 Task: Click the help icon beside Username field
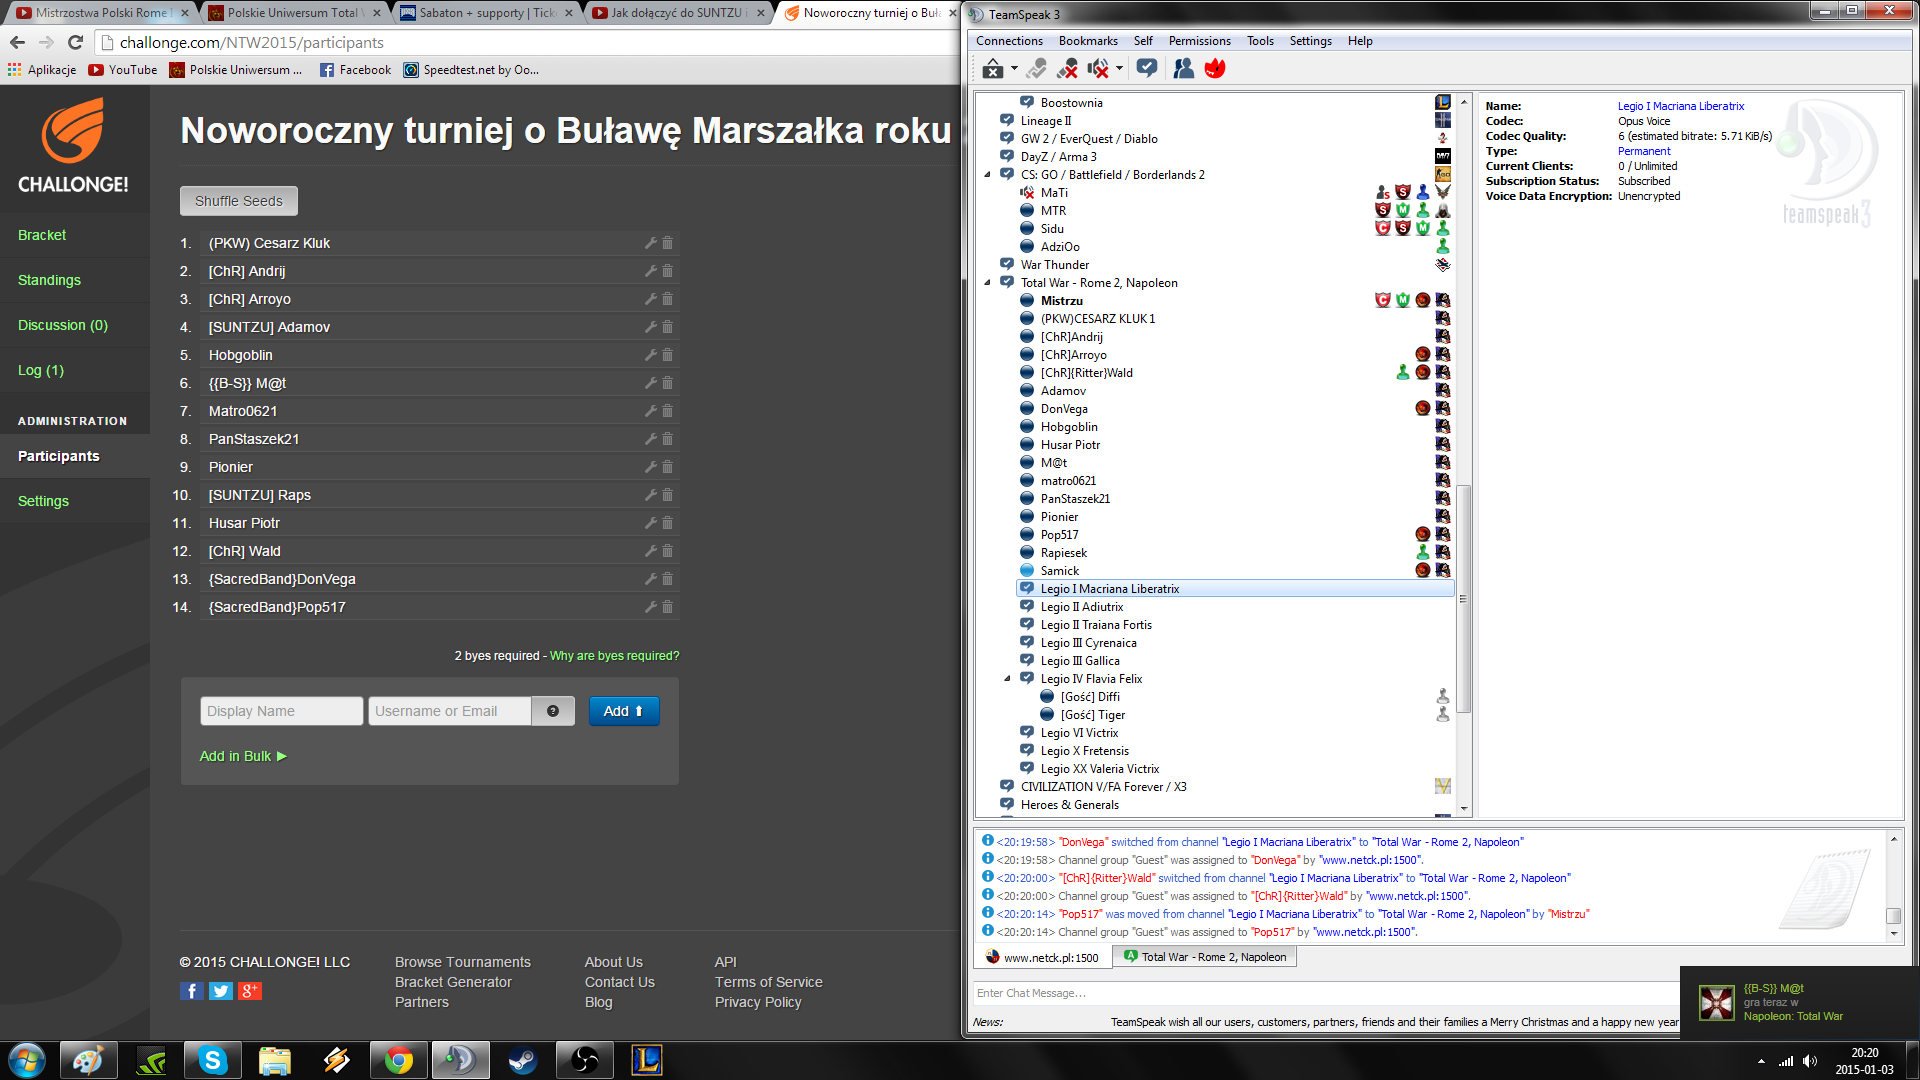coord(553,711)
